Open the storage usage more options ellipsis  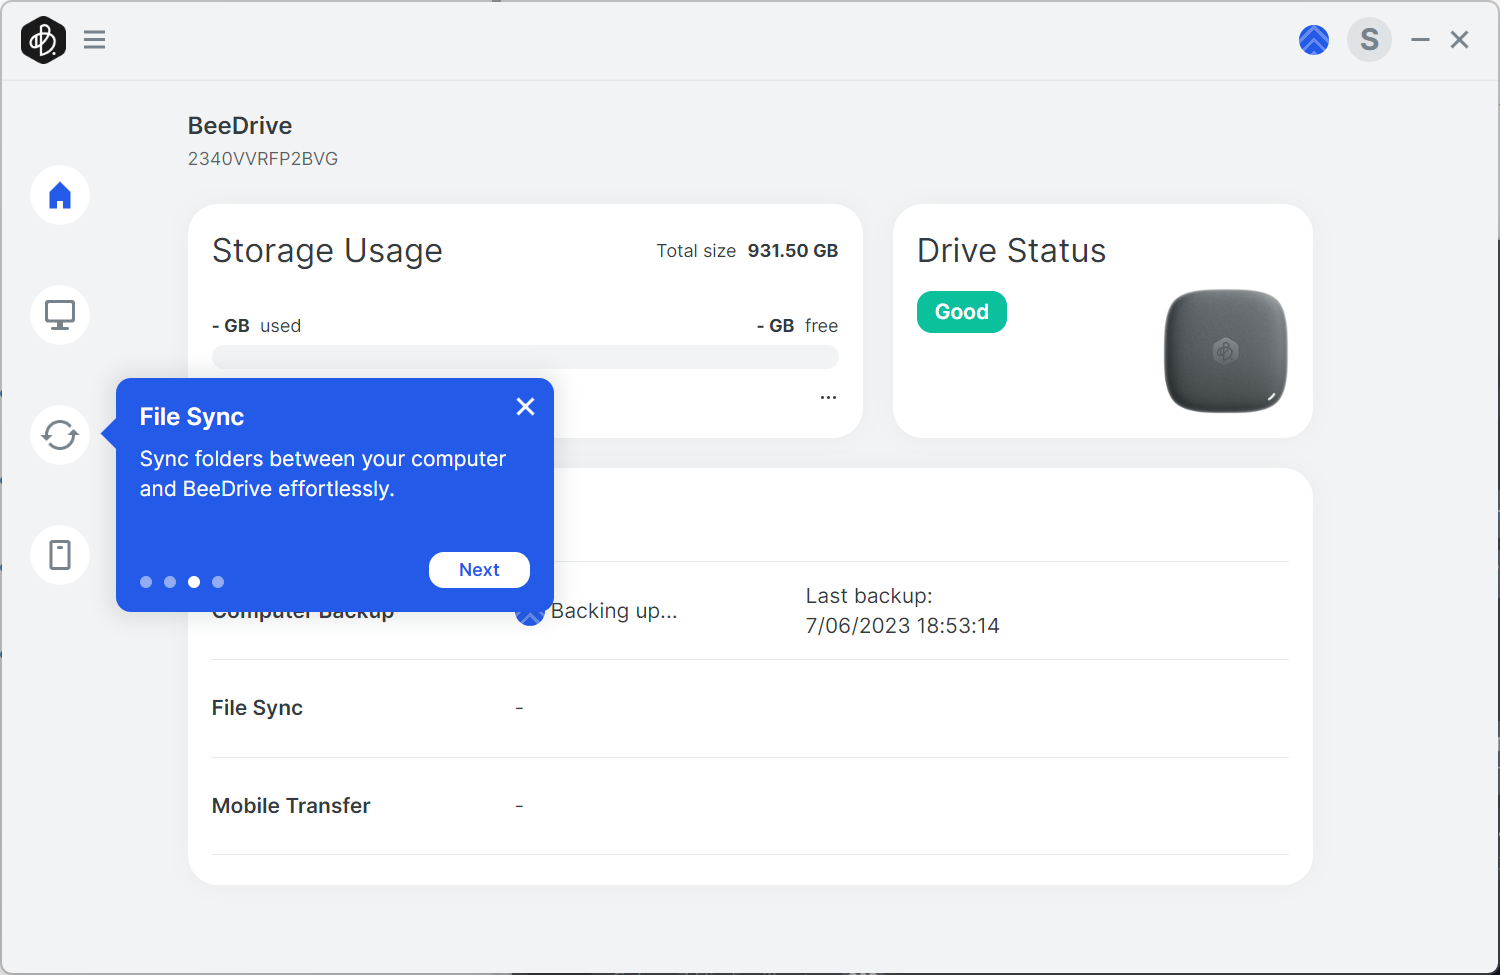tap(828, 397)
